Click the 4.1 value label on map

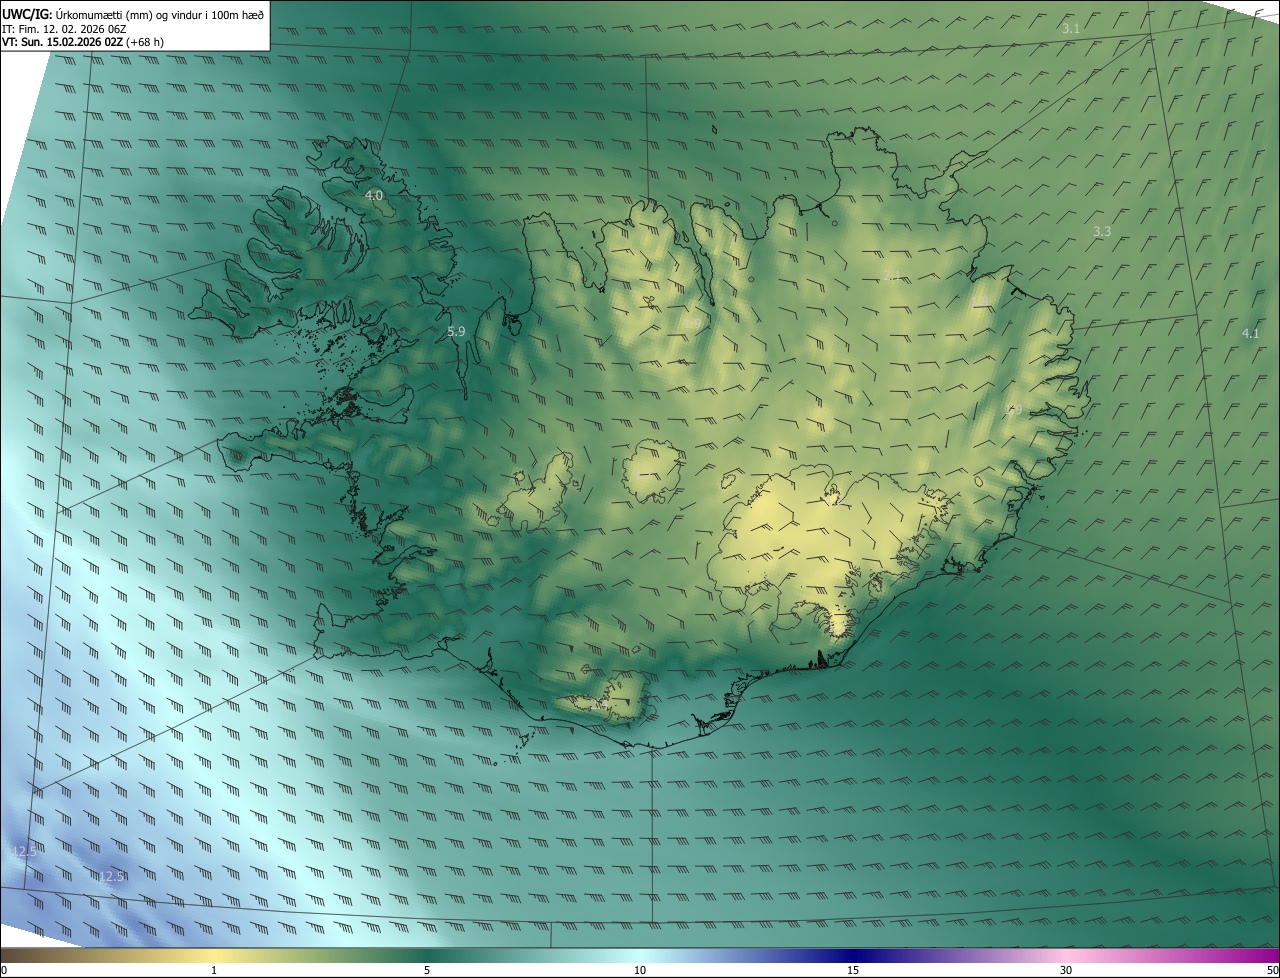(1250, 334)
